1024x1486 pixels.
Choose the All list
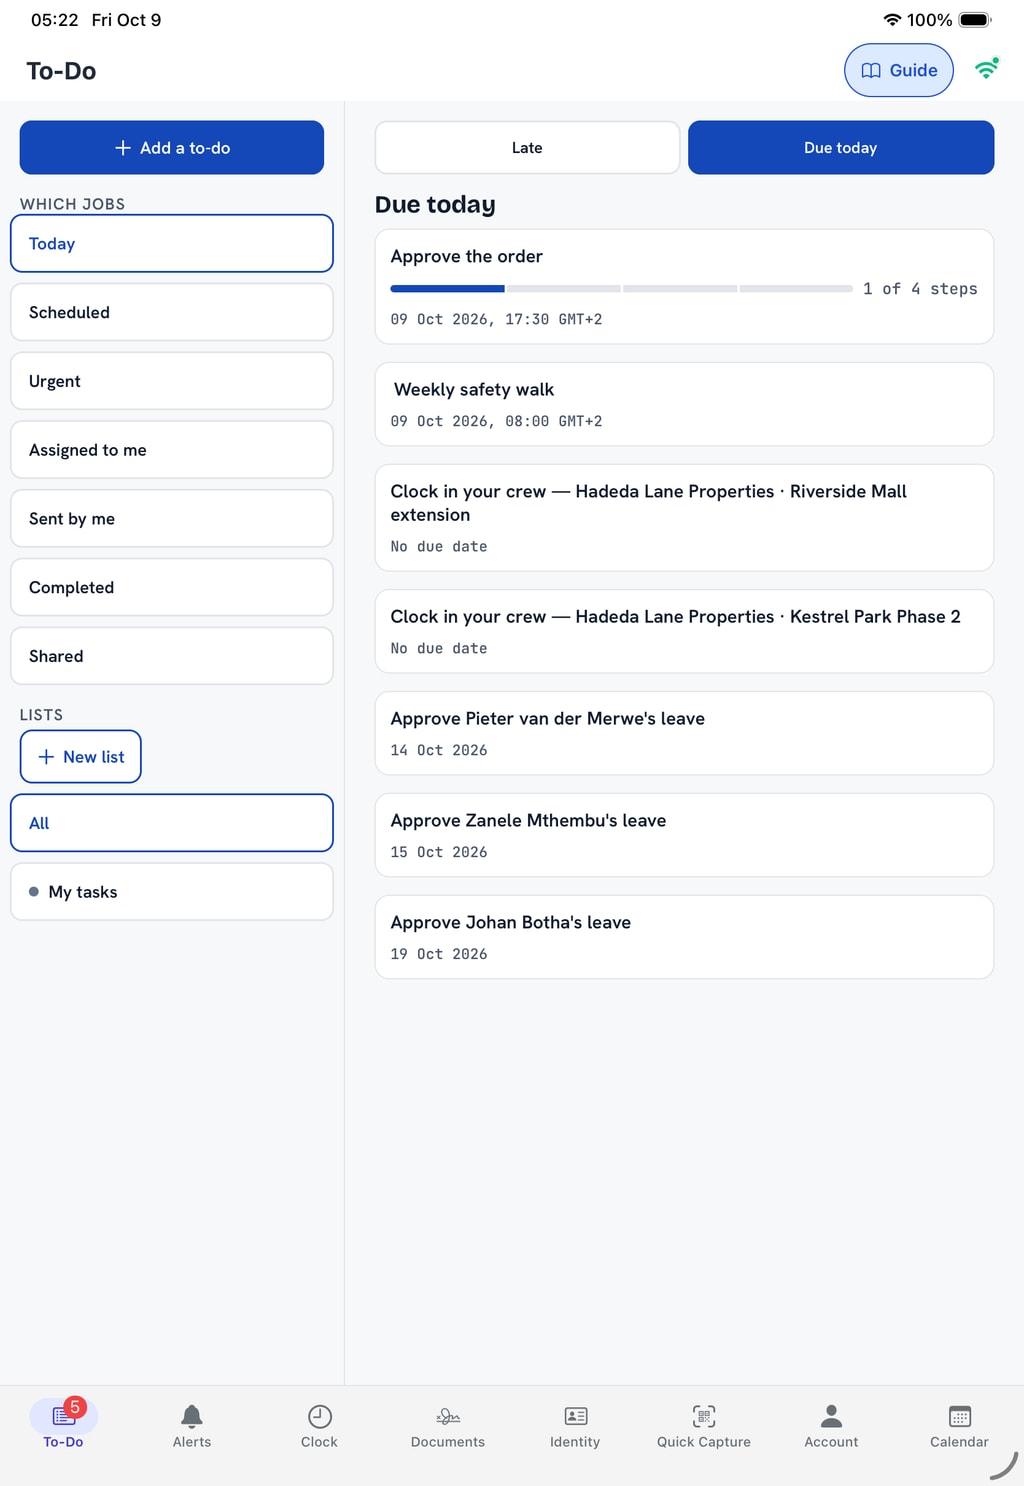coord(172,823)
